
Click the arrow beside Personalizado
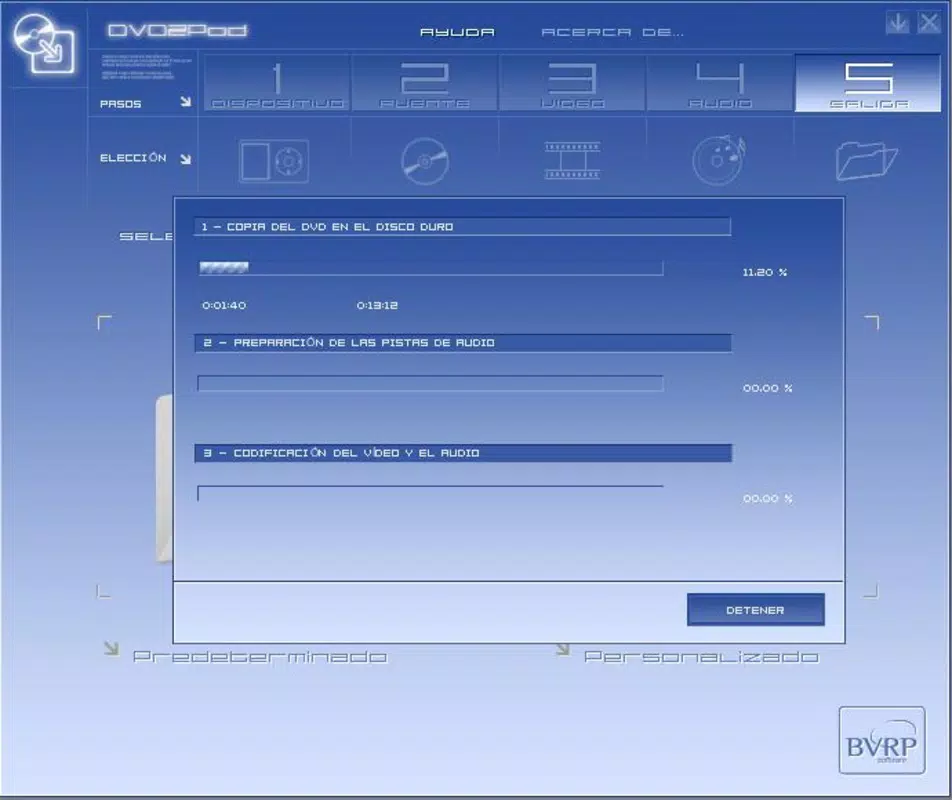click(563, 649)
